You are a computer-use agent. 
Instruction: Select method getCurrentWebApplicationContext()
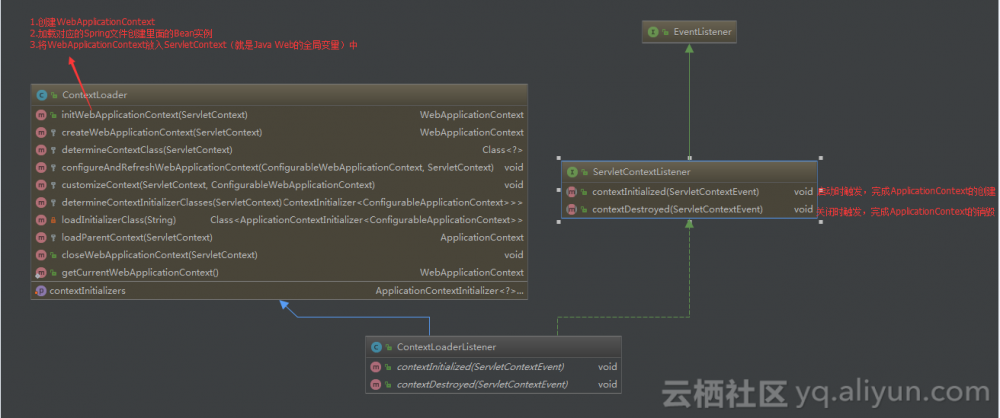click(x=140, y=272)
